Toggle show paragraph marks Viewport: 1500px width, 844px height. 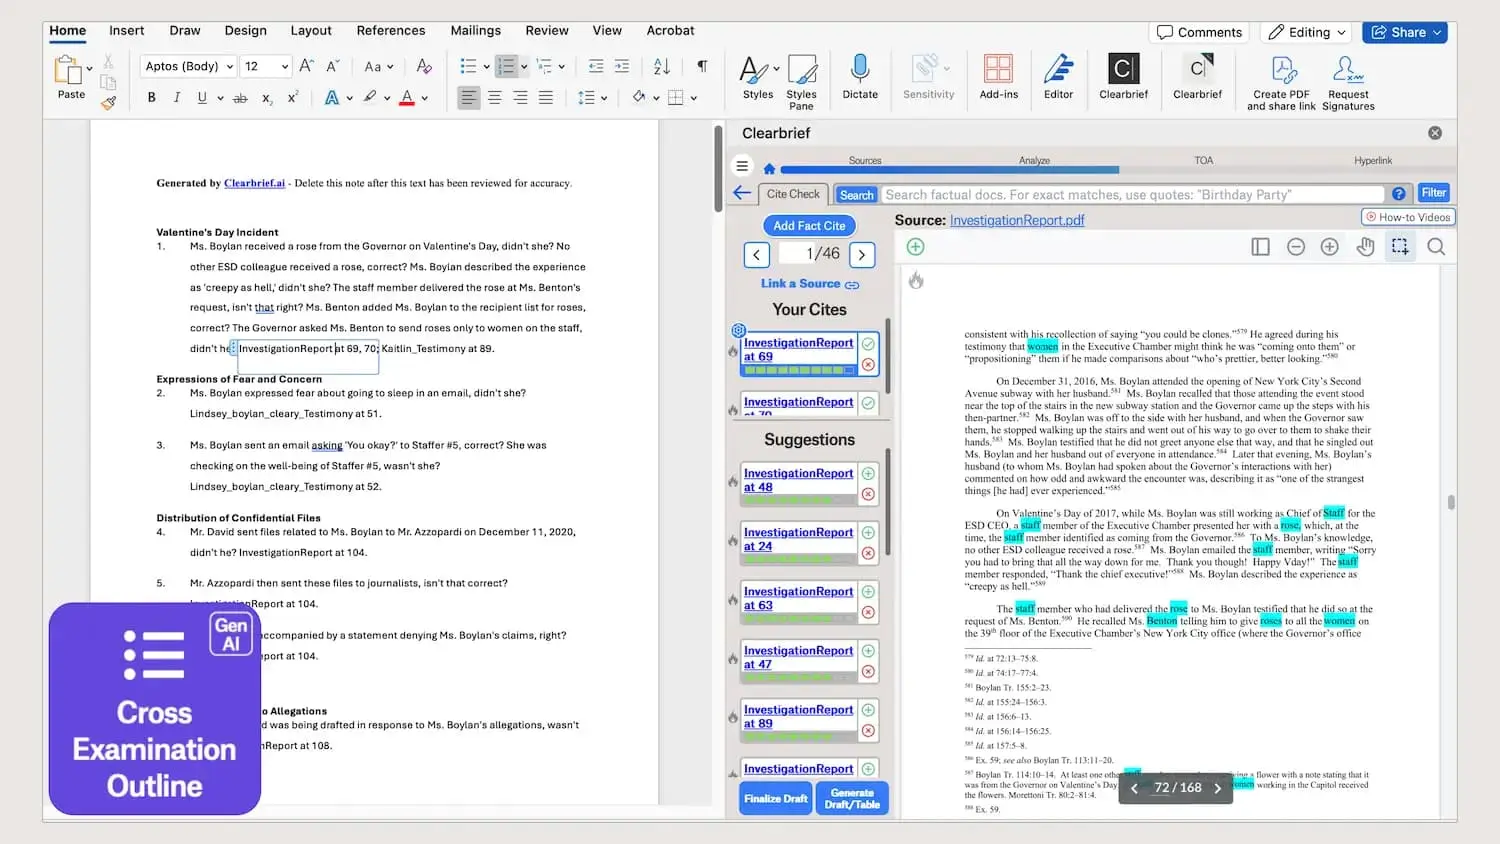click(x=702, y=65)
